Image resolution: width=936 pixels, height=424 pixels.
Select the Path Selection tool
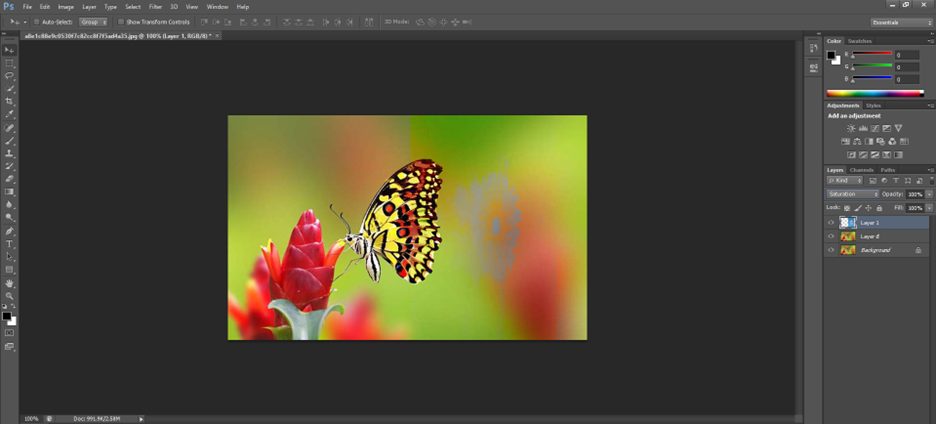pos(10,256)
